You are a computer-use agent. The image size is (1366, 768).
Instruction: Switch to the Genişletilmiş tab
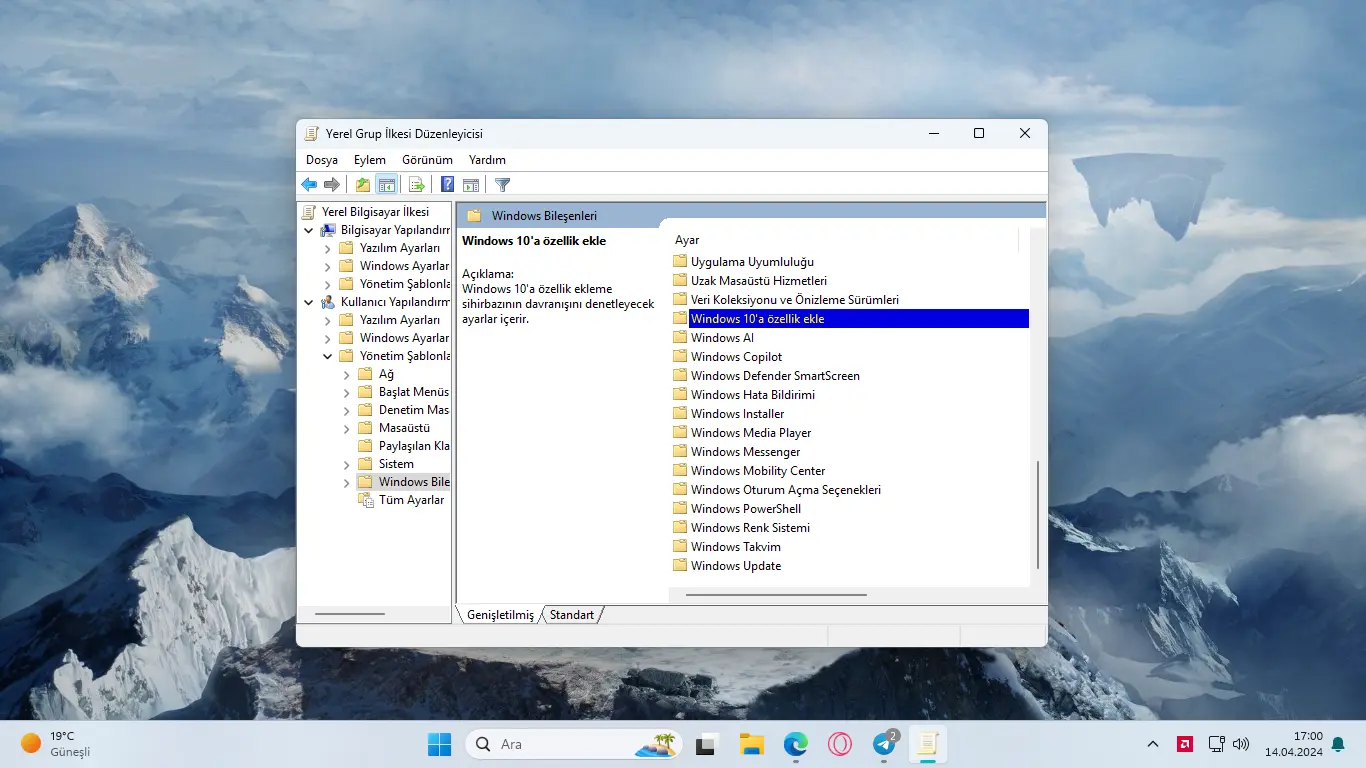500,615
